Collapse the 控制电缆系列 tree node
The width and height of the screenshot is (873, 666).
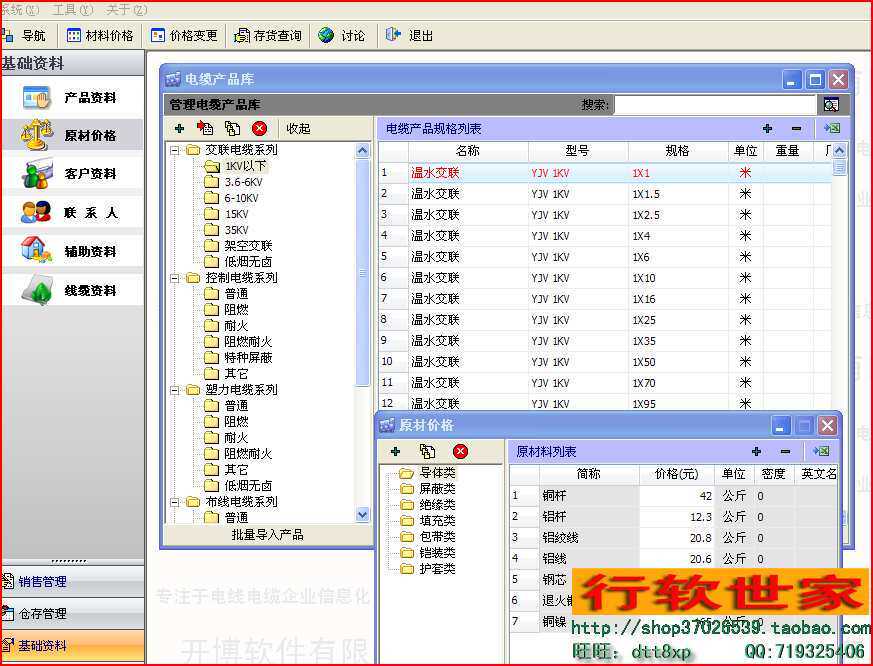tap(174, 278)
